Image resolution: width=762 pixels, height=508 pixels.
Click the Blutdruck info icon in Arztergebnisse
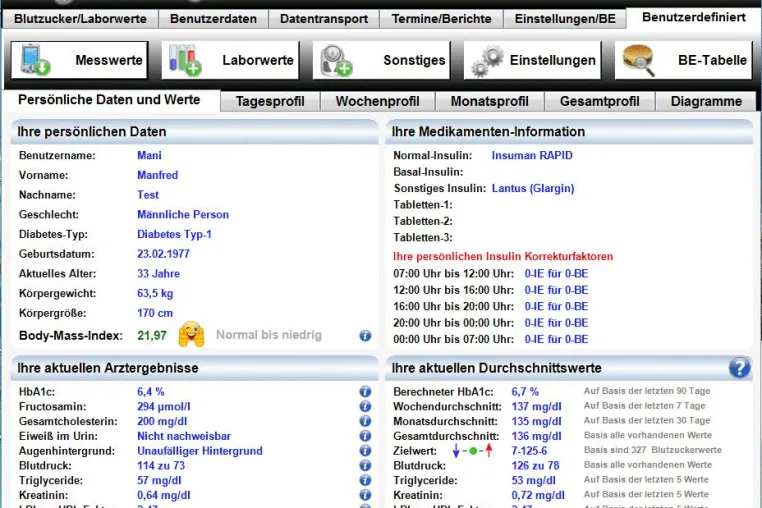click(365, 466)
